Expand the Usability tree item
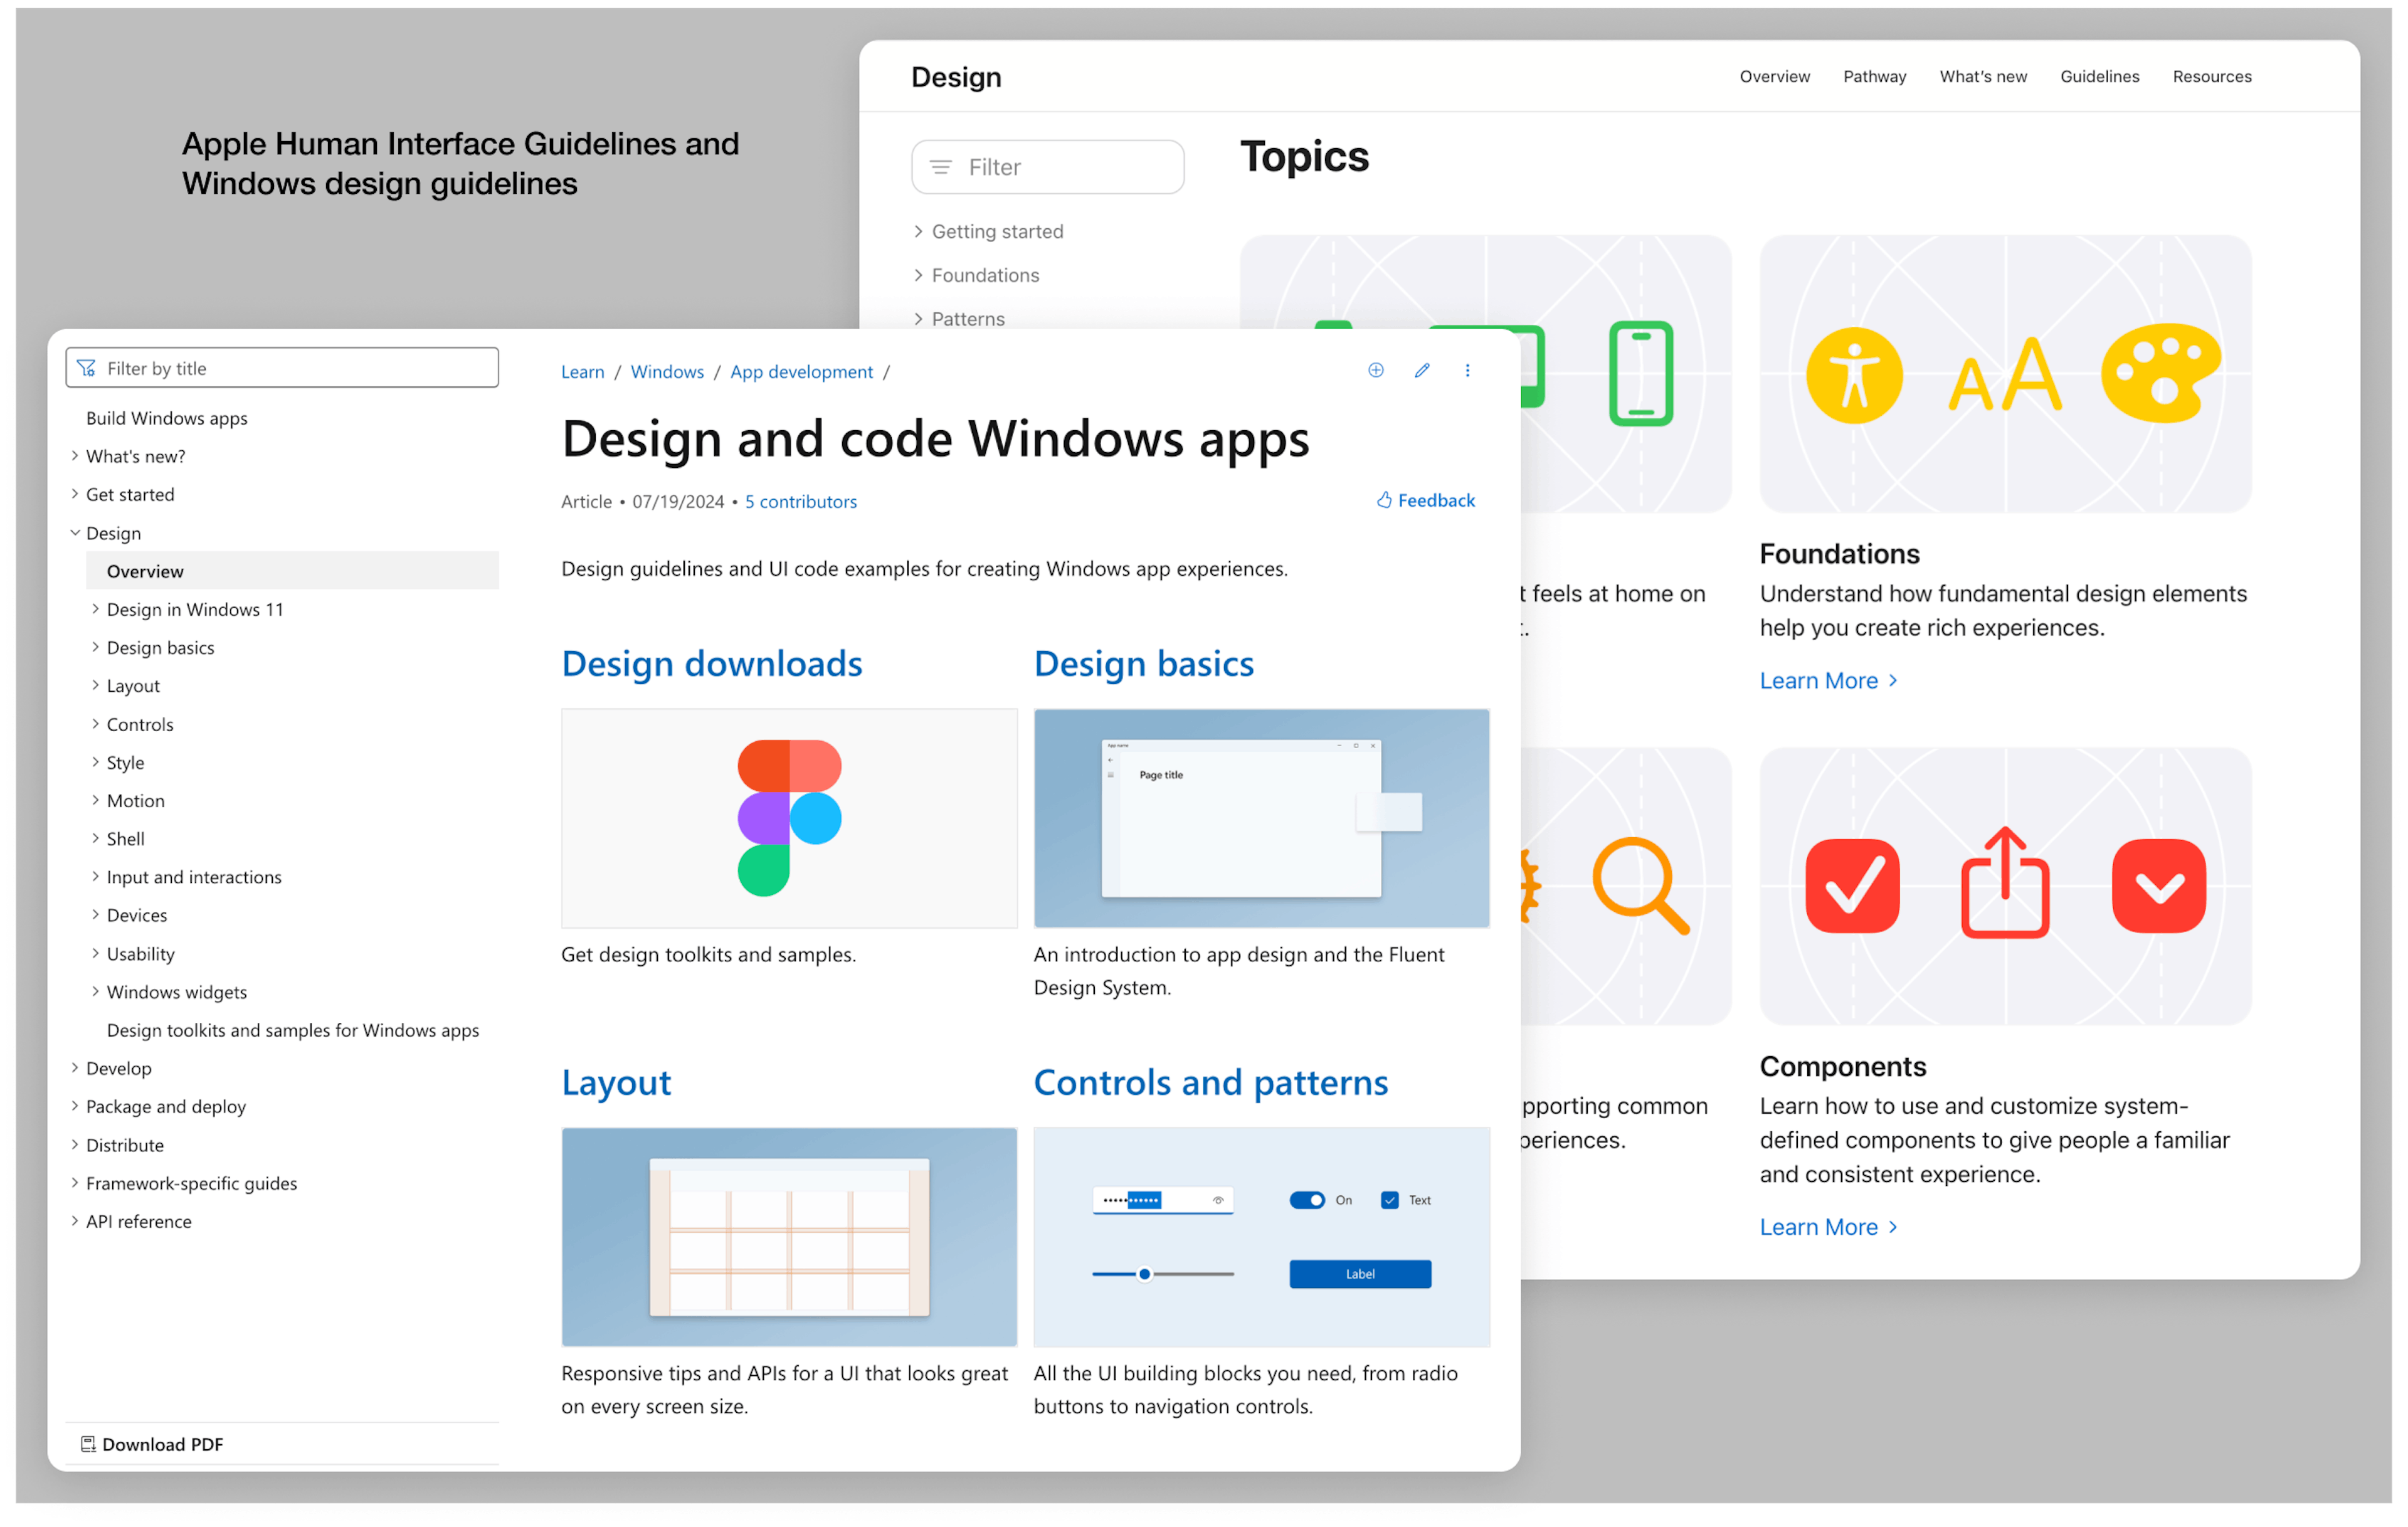The width and height of the screenshot is (2408, 1527). click(96, 953)
